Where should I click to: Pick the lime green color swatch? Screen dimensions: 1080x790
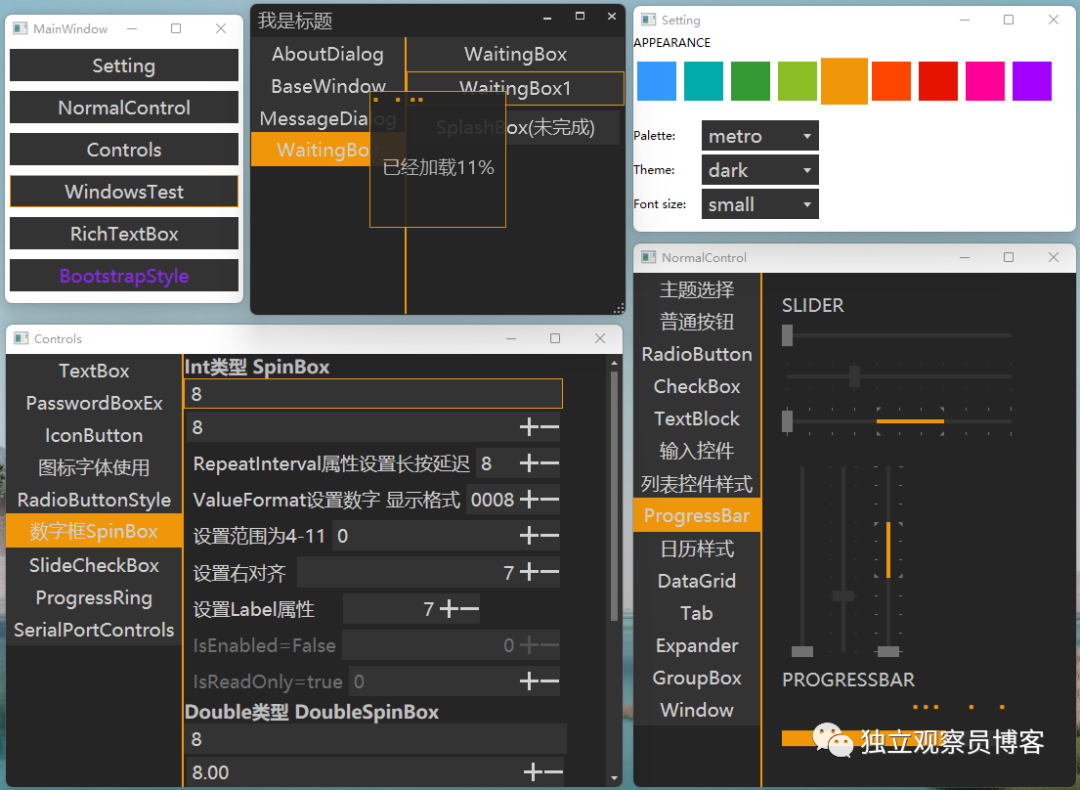point(797,81)
